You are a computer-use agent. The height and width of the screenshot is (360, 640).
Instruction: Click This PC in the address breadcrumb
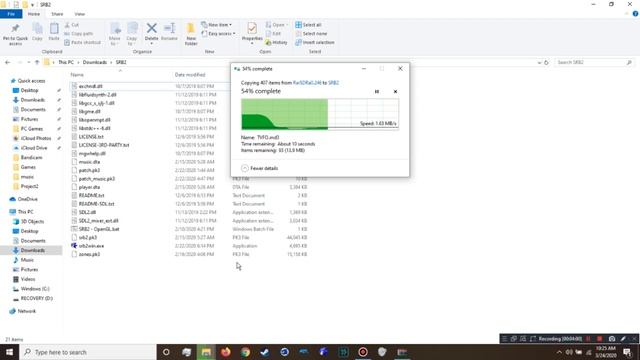(x=66, y=62)
